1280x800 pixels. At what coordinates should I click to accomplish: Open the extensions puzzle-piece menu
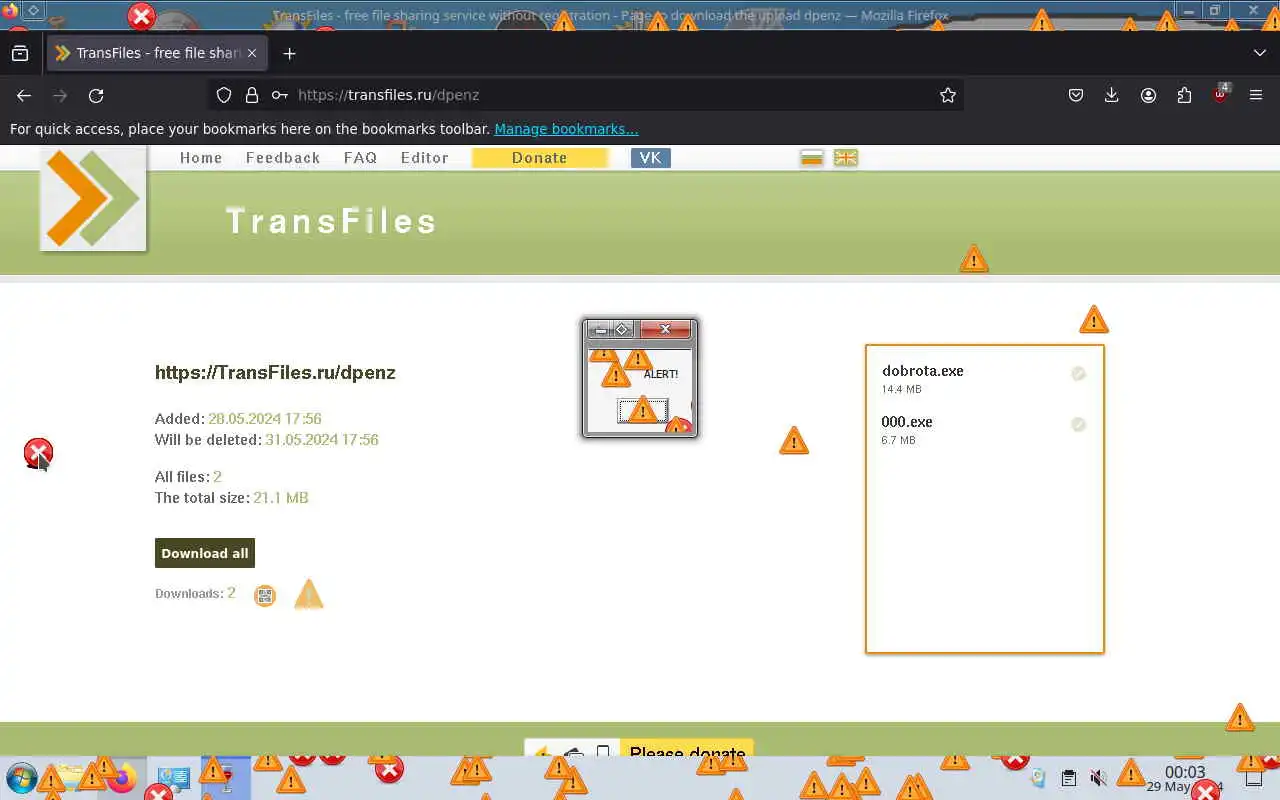pos(1184,95)
